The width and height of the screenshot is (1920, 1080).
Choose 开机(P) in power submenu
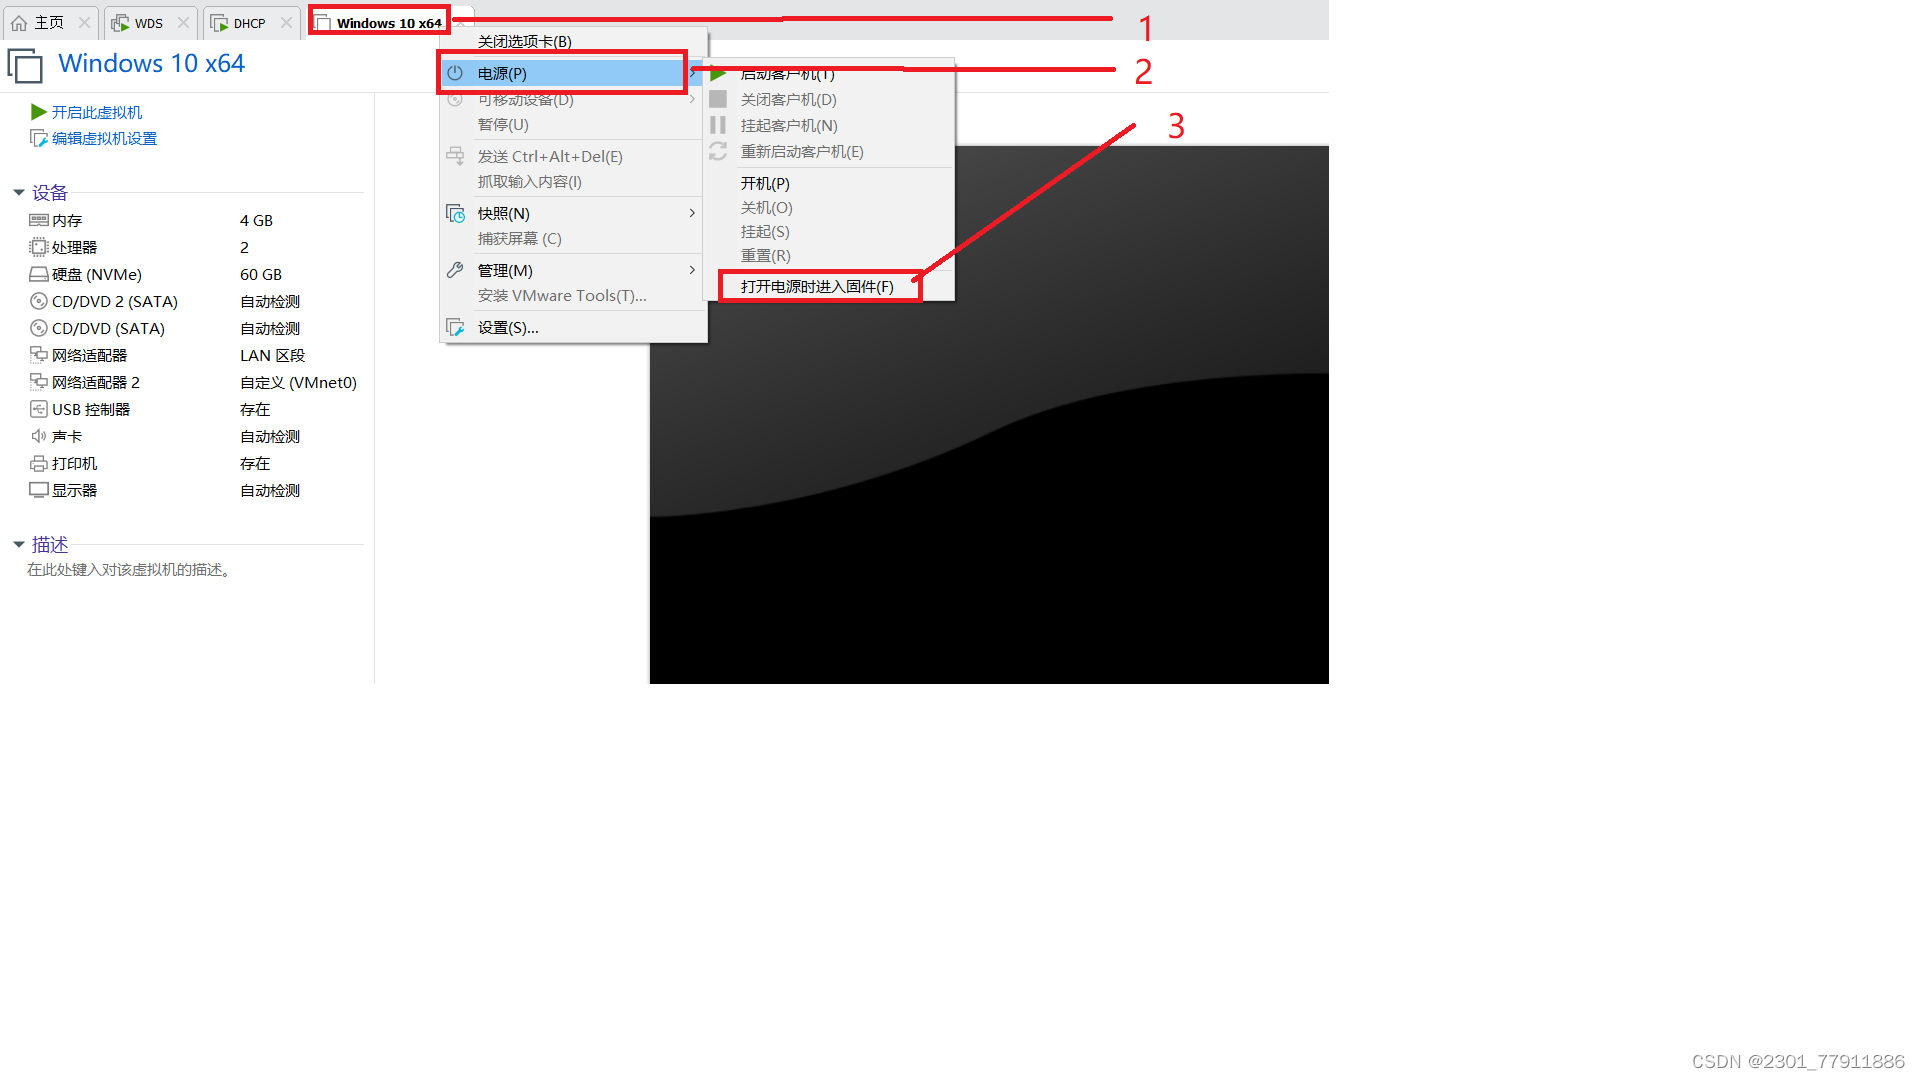(x=765, y=183)
